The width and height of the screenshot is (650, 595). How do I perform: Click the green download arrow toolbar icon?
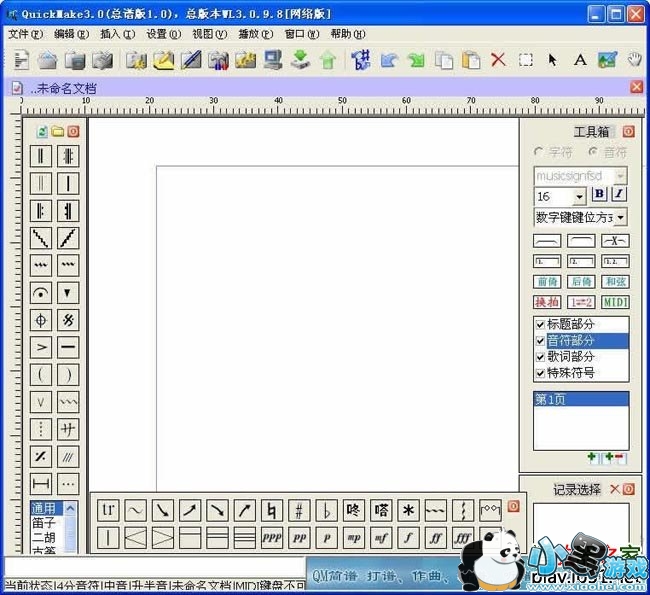point(301,60)
